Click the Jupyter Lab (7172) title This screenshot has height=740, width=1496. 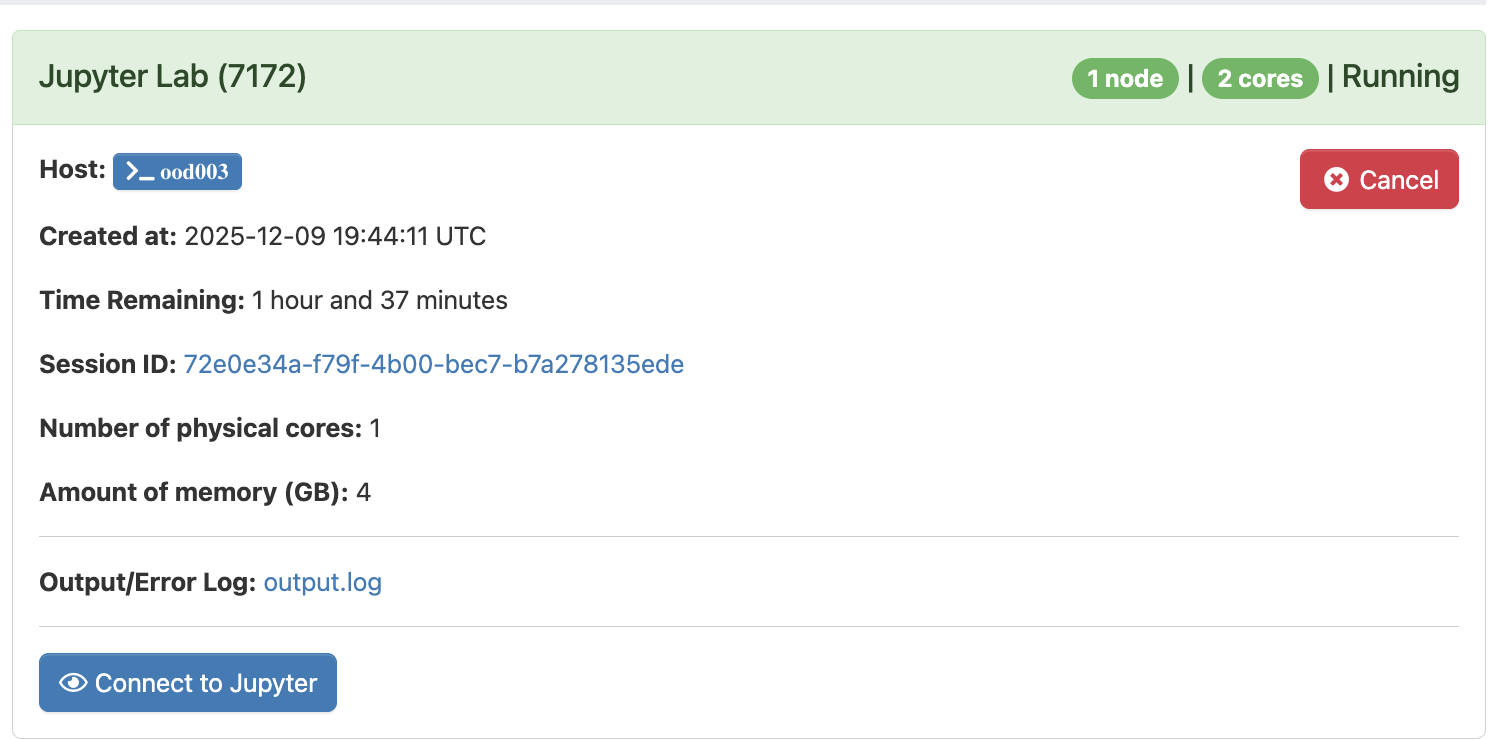point(172,77)
